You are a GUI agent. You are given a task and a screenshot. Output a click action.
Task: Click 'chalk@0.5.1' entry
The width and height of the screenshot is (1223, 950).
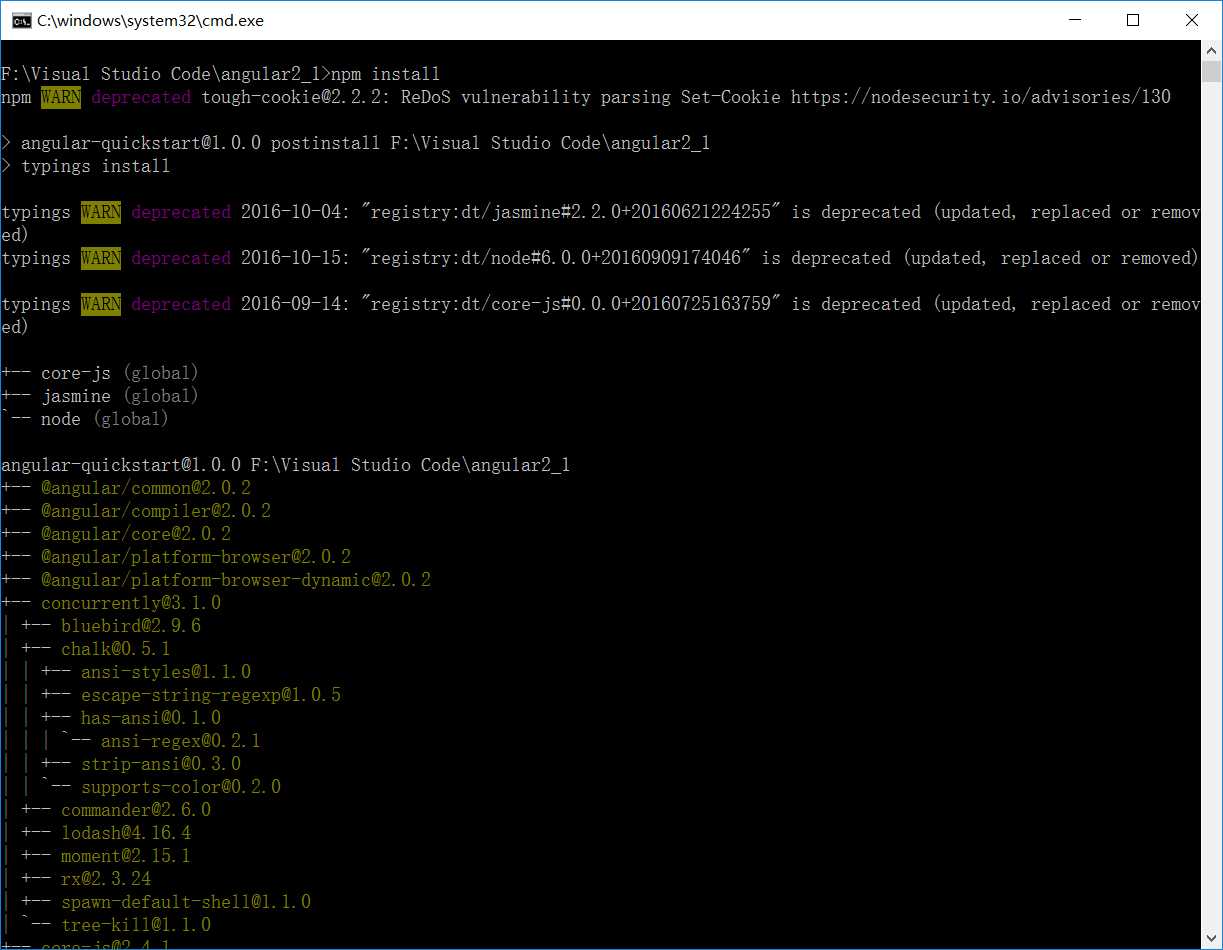coord(116,649)
